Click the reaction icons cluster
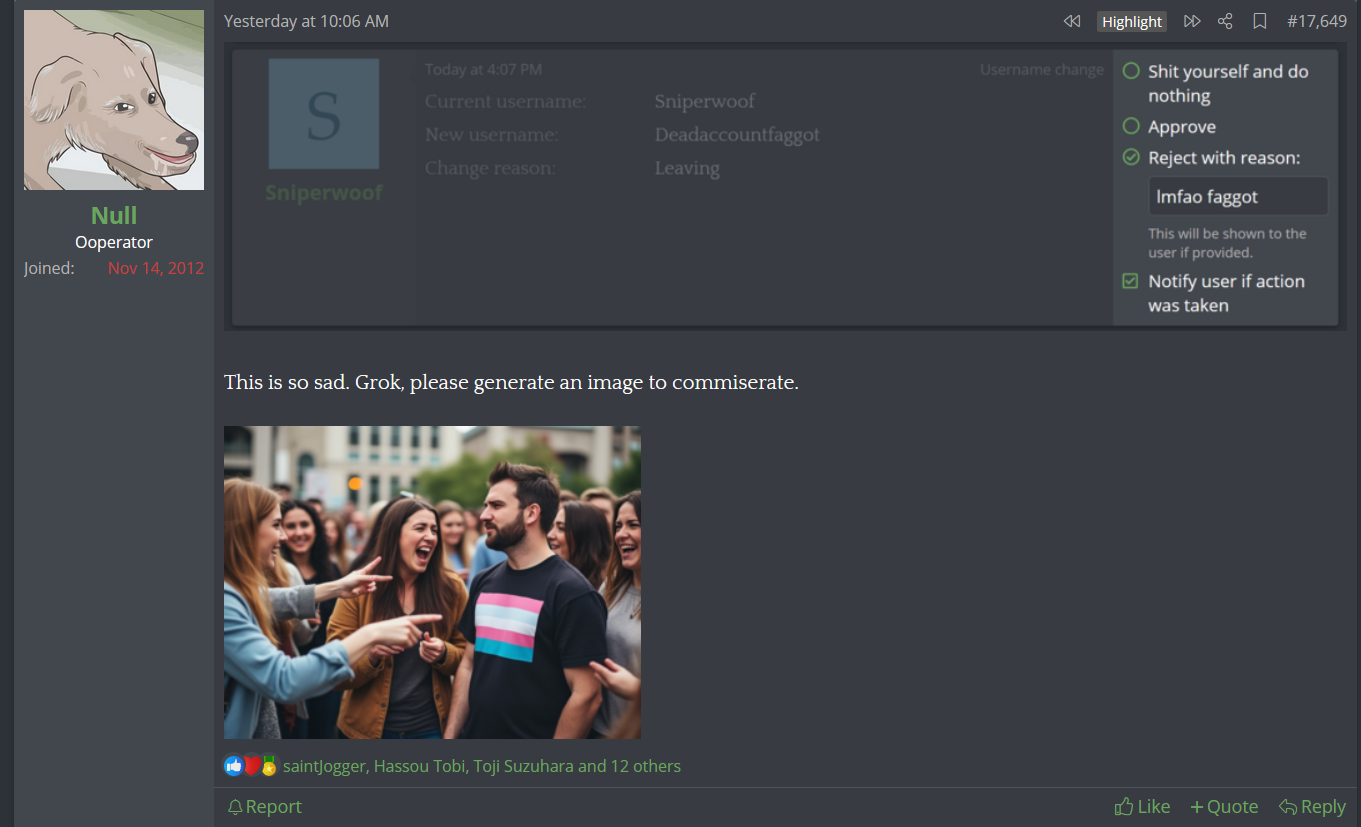 (250, 766)
